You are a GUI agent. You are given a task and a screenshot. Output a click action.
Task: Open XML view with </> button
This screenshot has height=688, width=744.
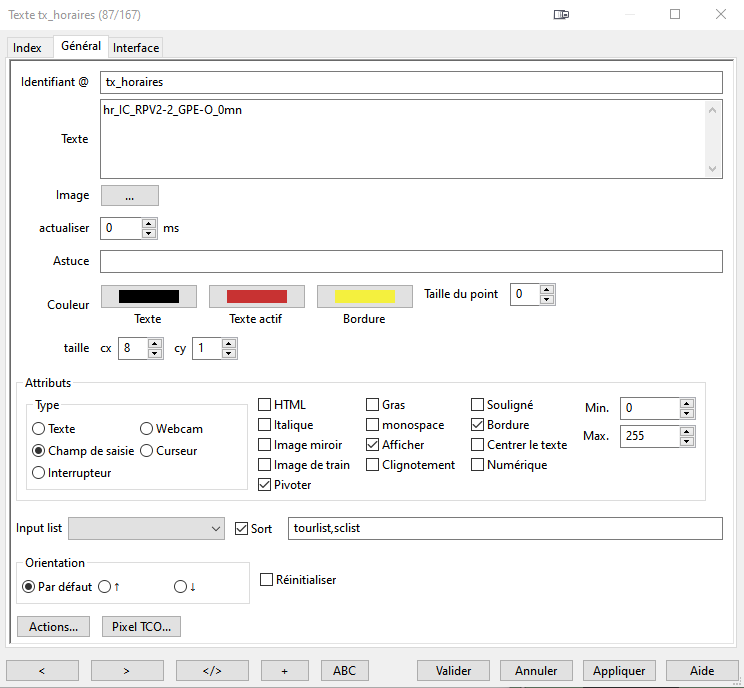pyautogui.click(x=212, y=670)
